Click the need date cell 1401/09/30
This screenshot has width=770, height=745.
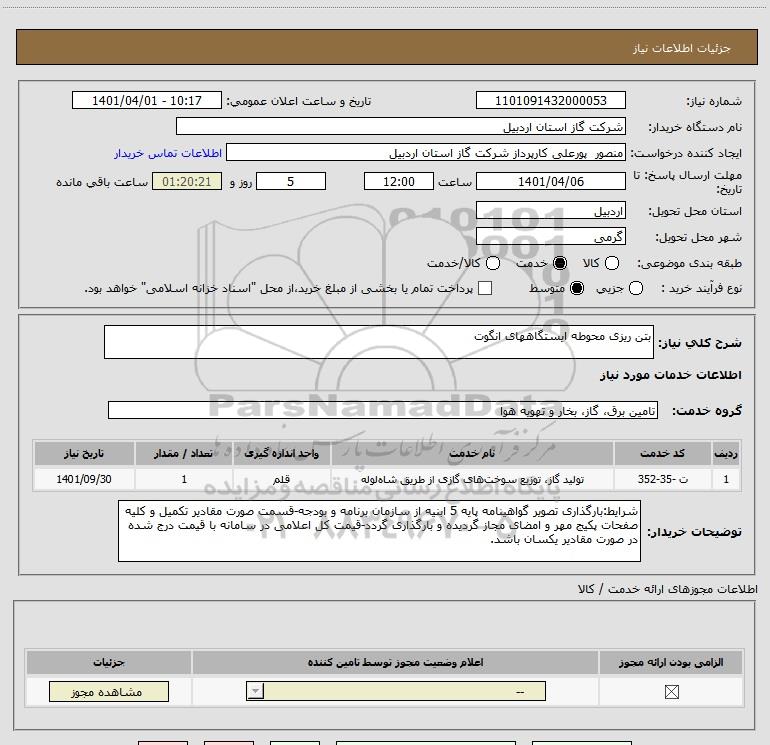point(84,479)
